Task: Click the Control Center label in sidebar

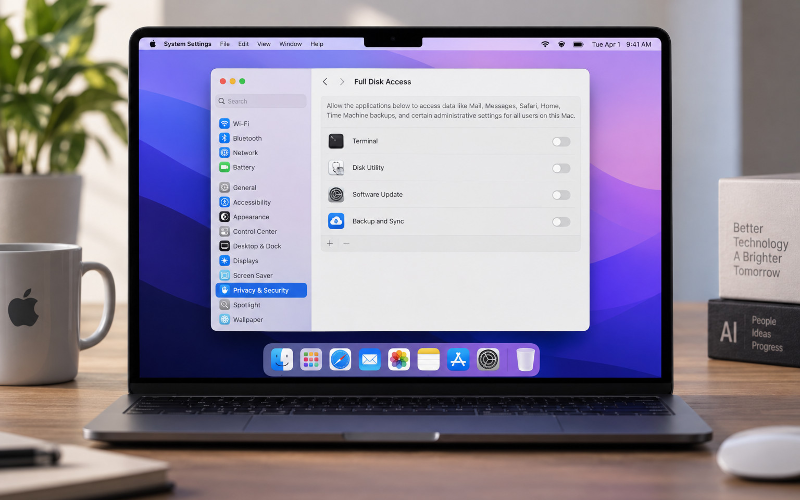Action: 255,231
